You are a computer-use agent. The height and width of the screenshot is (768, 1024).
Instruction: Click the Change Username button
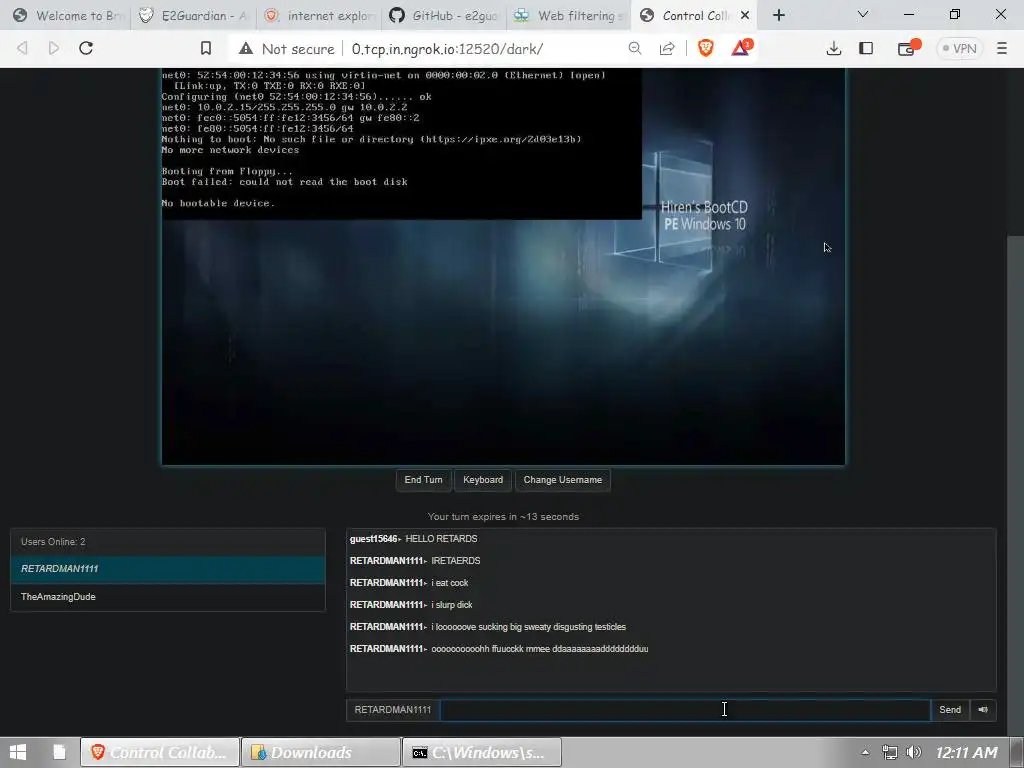pyautogui.click(x=562, y=480)
